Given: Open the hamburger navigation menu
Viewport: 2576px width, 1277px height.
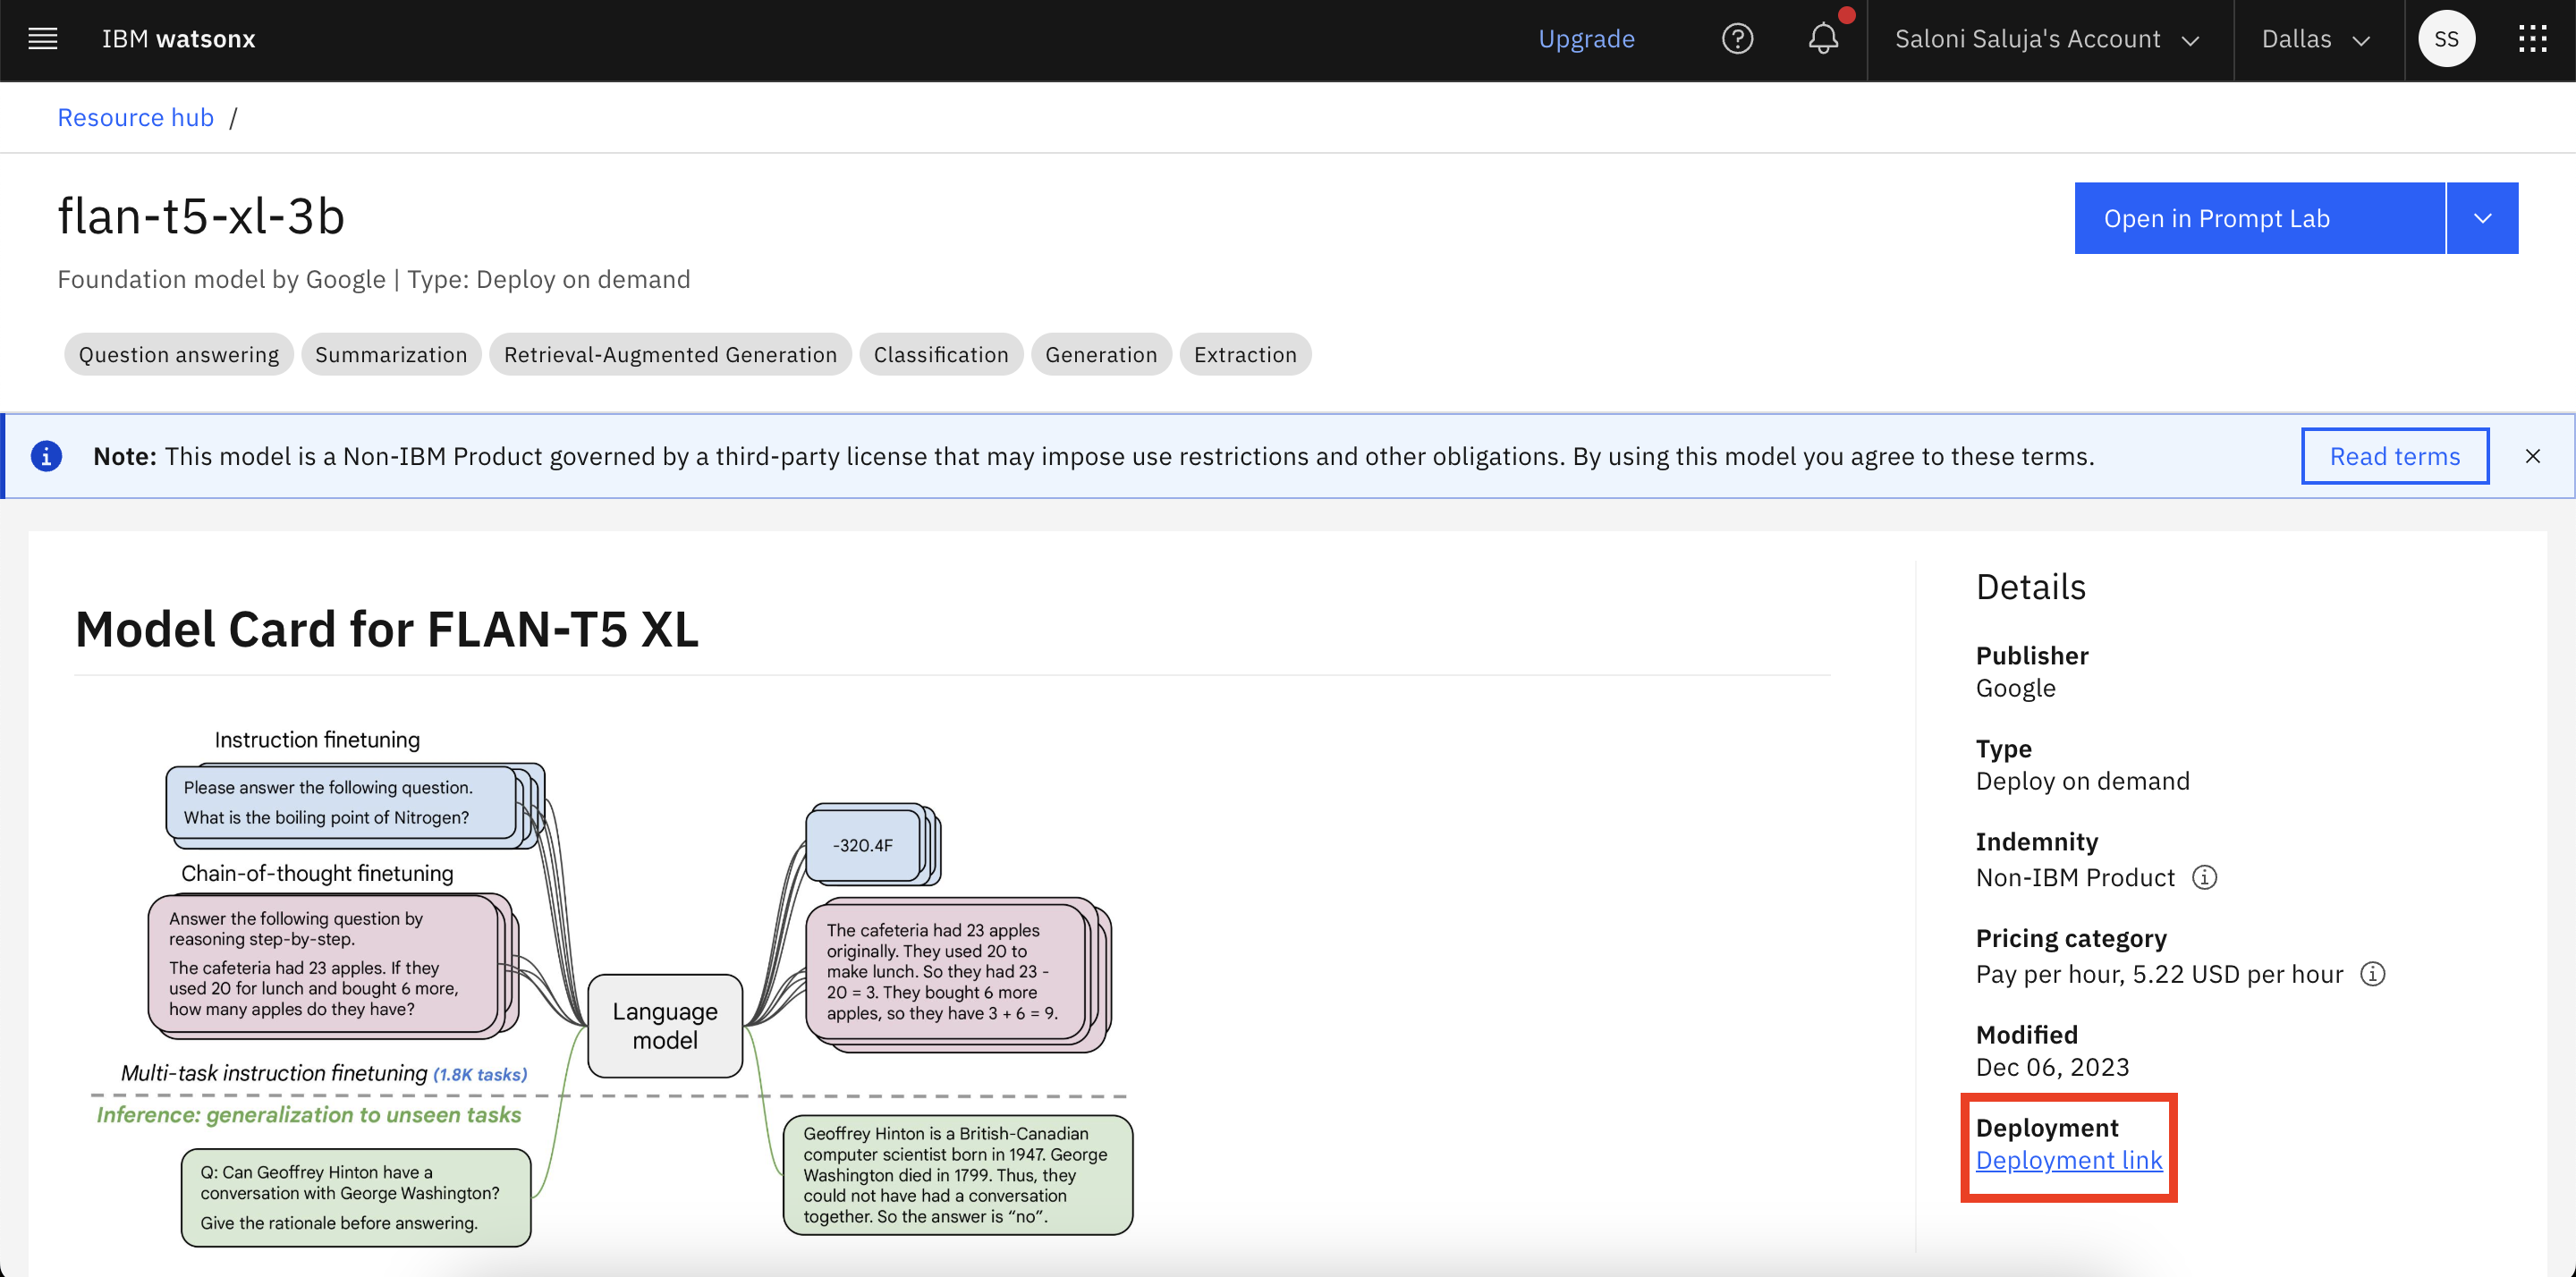Looking at the screenshot, I should tap(42, 39).
